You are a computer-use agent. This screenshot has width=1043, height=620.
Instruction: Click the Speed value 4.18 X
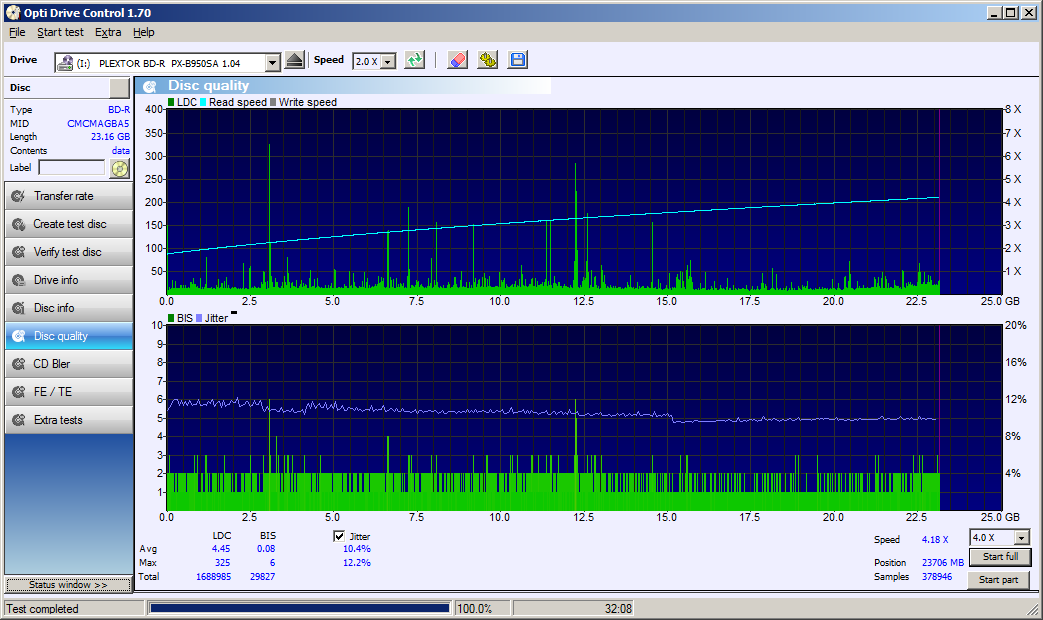click(935, 539)
